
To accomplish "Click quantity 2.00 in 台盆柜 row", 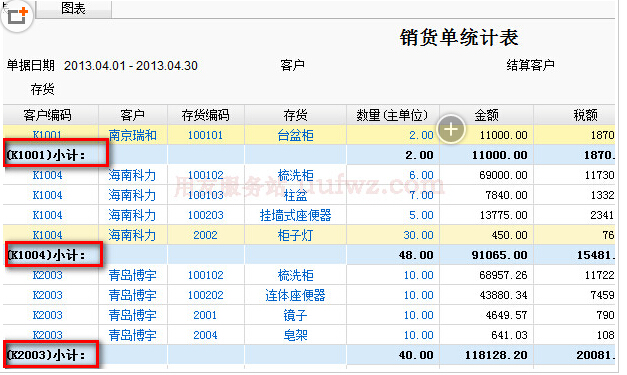I will pyautogui.click(x=421, y=135).
